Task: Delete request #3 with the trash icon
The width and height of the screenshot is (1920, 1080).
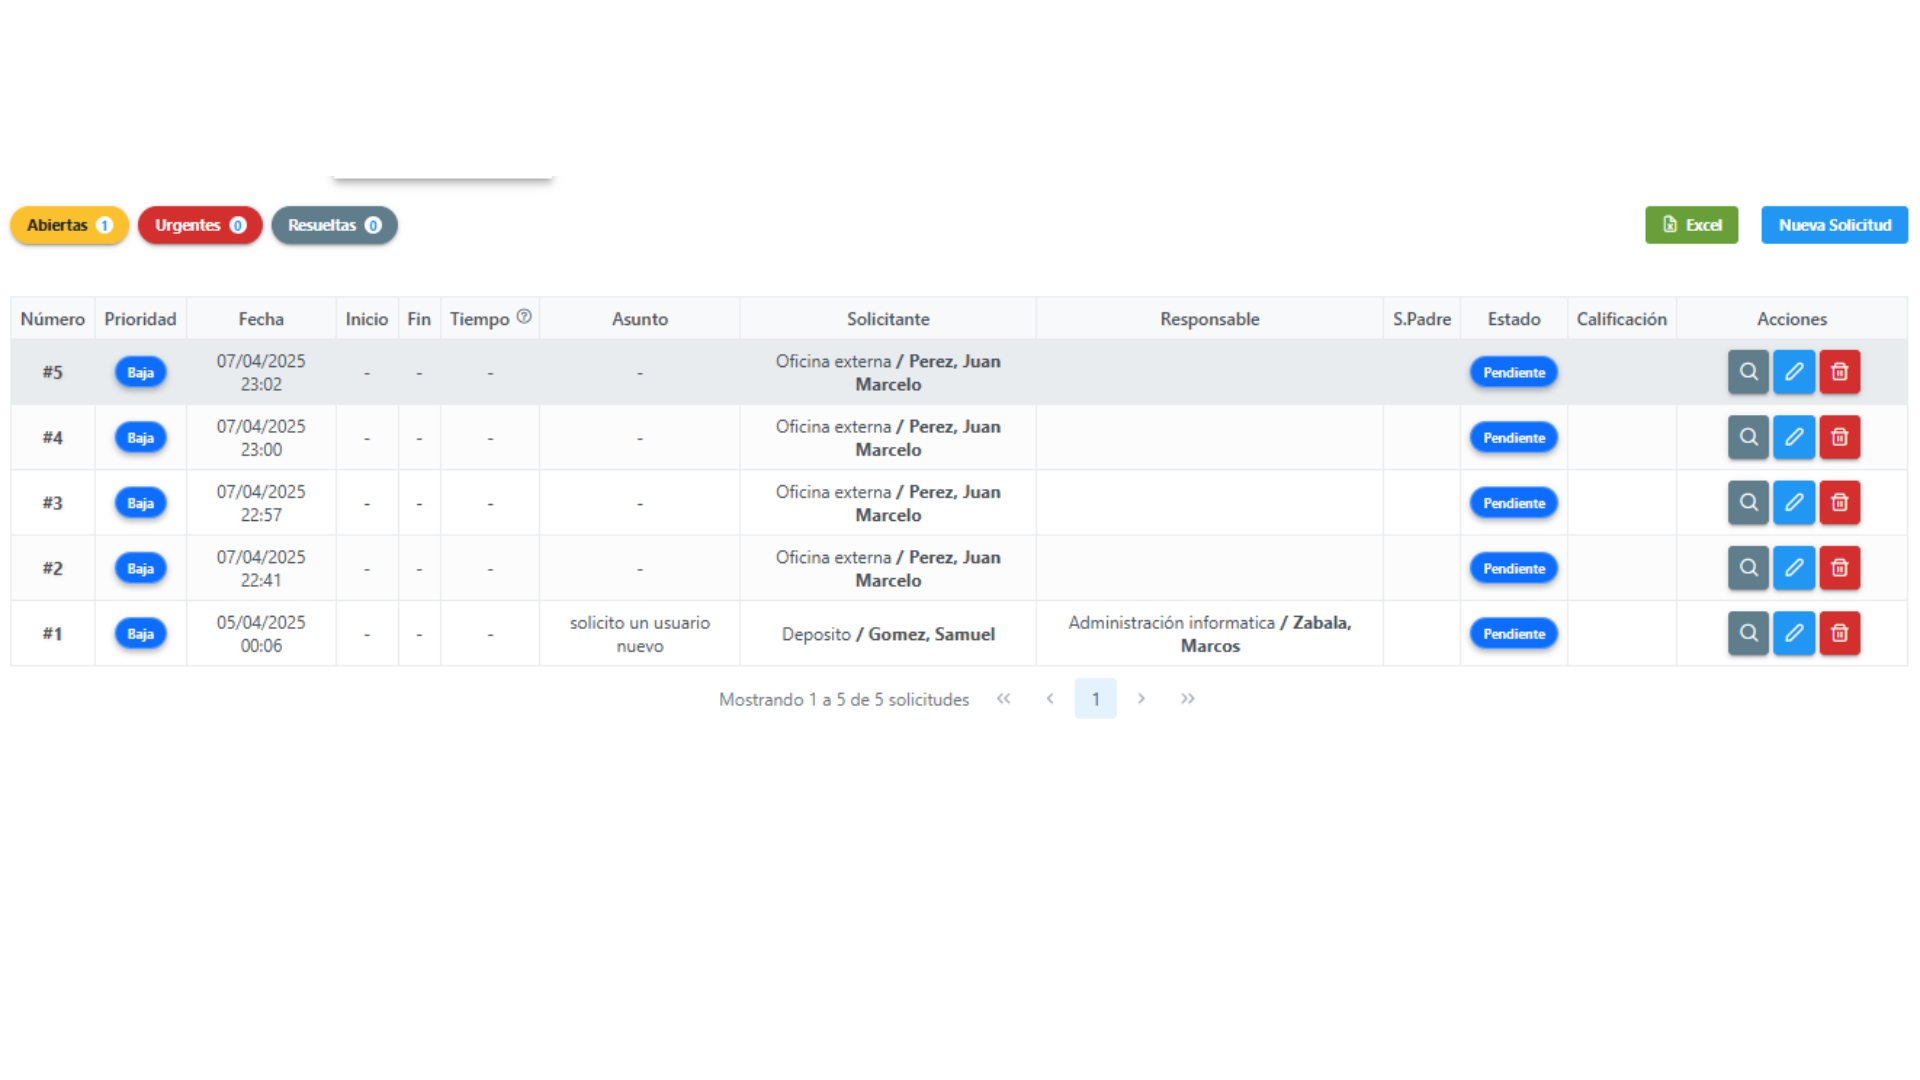Action: tap(1839, 503)
